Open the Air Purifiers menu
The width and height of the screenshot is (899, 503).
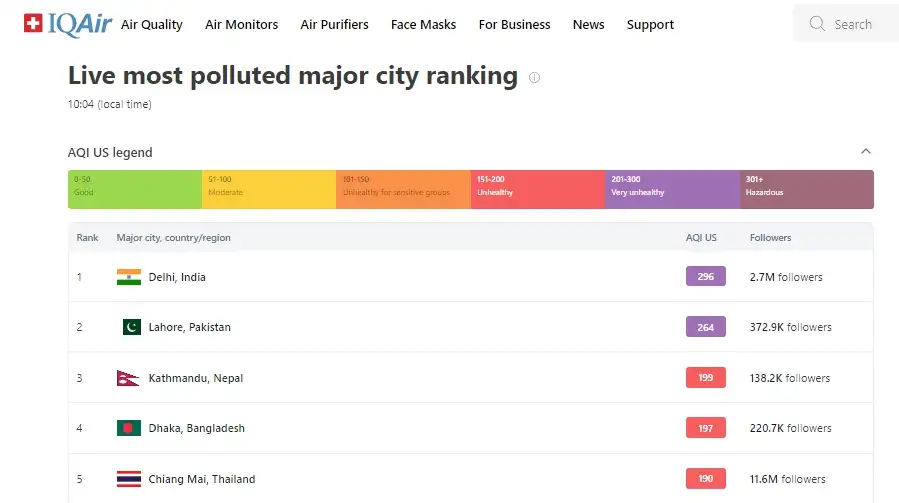(x=334, y=24)
